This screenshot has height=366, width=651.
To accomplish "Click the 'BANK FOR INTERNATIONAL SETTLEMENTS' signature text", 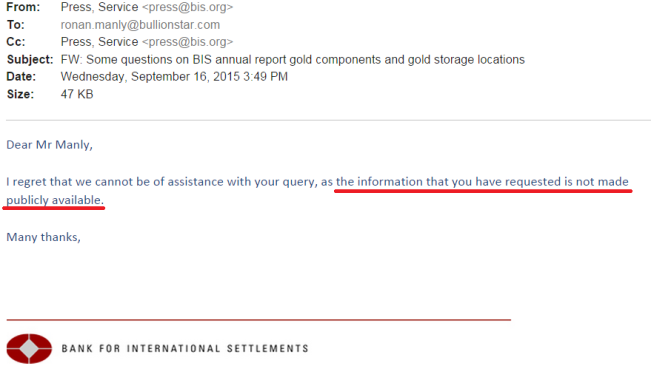I will click(185, 349).
